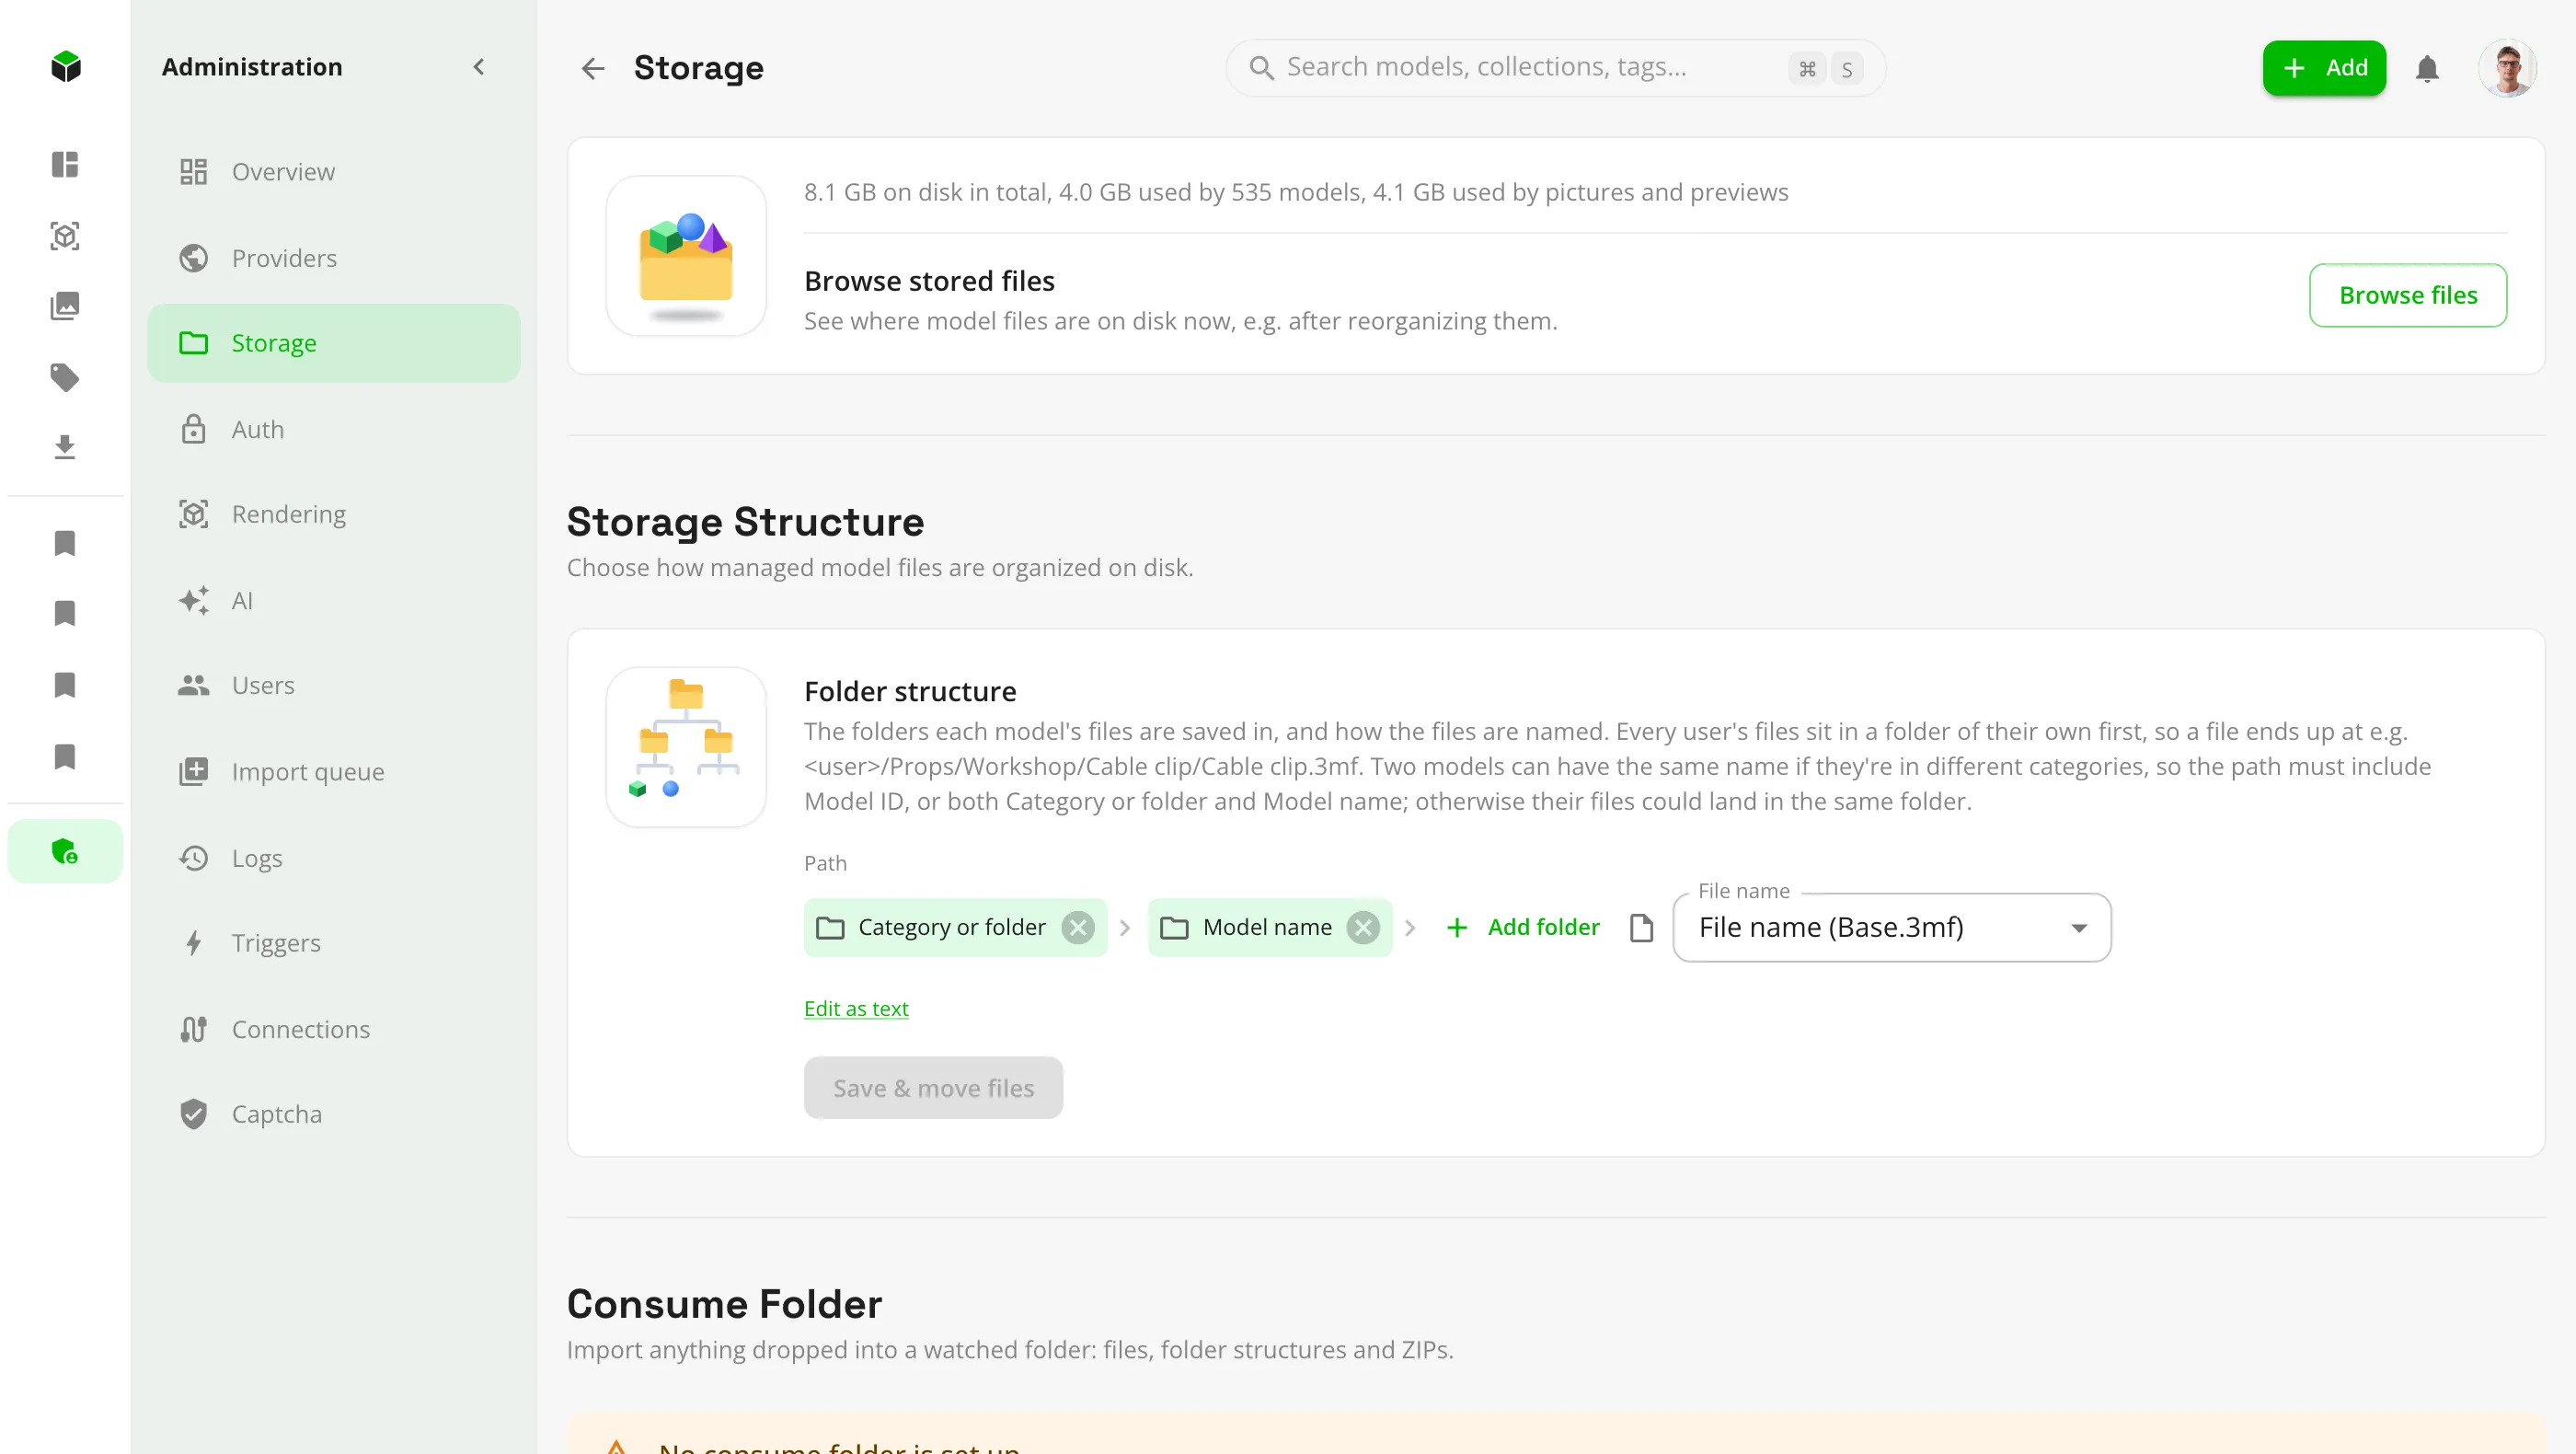This screenshot has width=2576, height=1454.
Task: Open Triggers page
Action: point(334,943)
